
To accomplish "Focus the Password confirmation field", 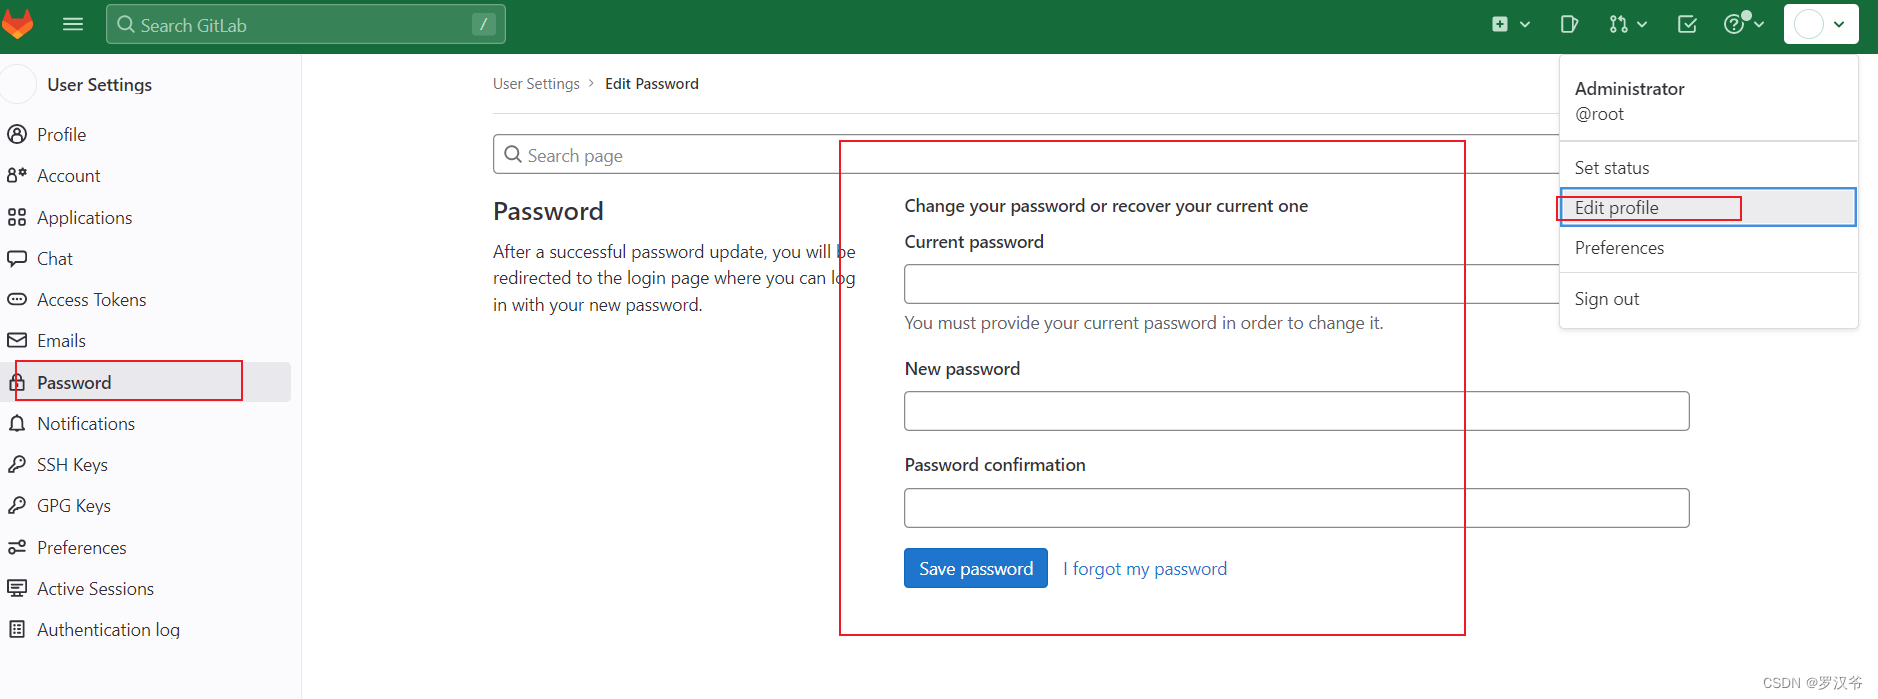I will [x=1297, y=508].
